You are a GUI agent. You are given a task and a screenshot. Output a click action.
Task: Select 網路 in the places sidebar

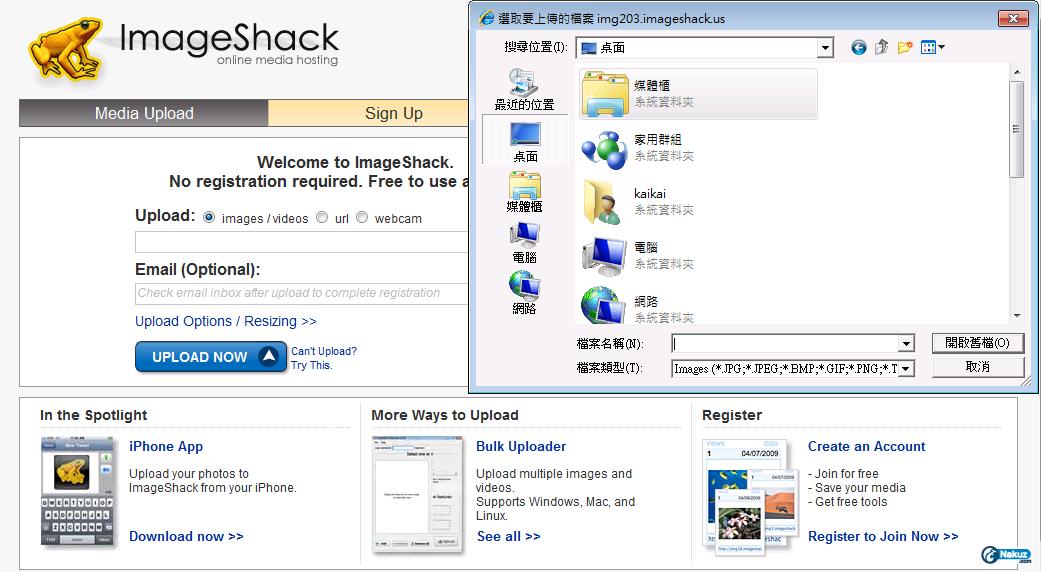(524, 293)
